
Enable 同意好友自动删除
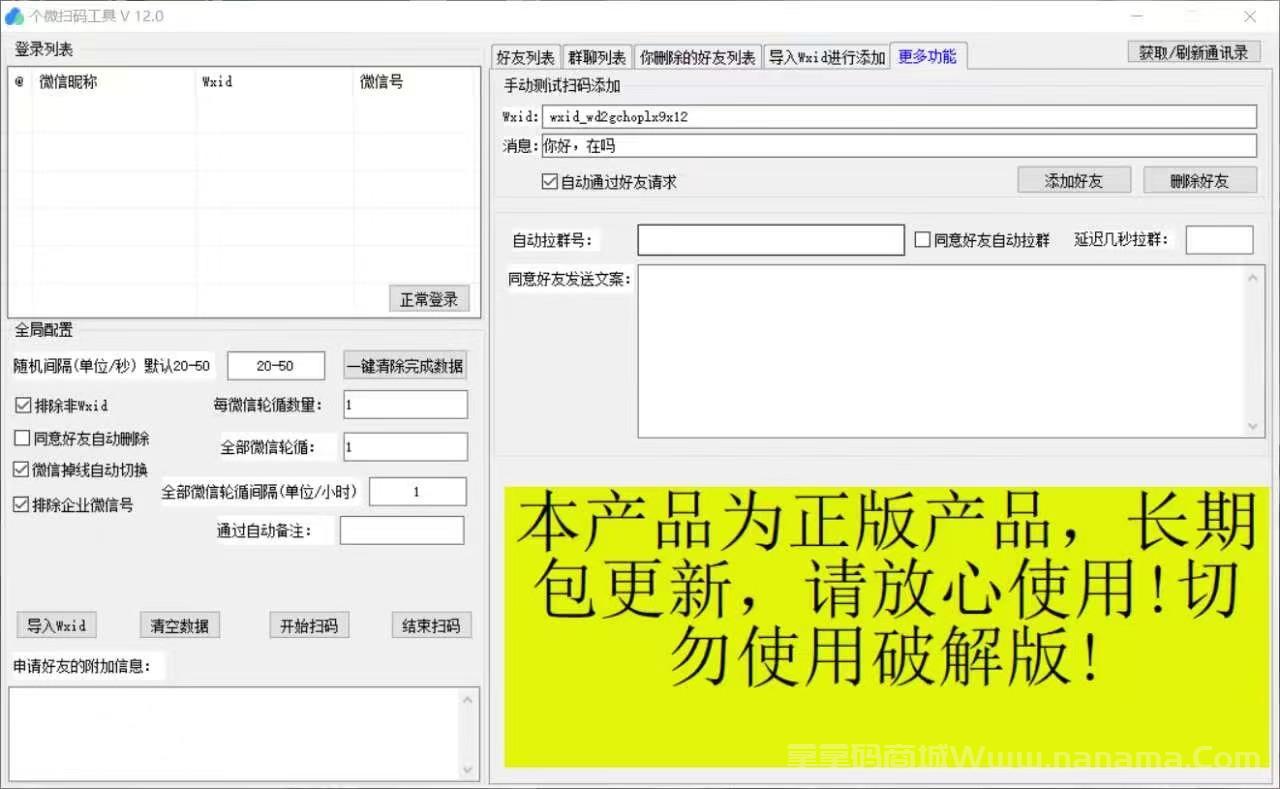(x=20, y=437)
